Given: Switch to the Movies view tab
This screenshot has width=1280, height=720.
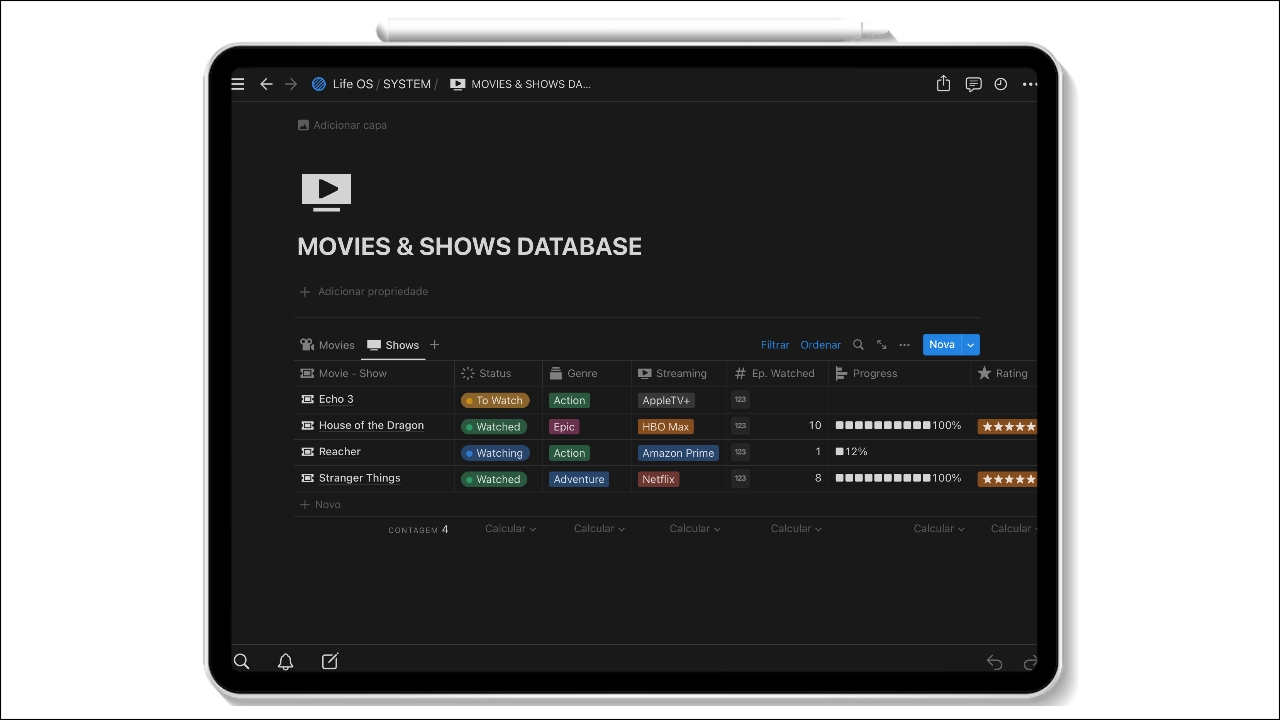Looking at the screenshot, I should [328, 345].
